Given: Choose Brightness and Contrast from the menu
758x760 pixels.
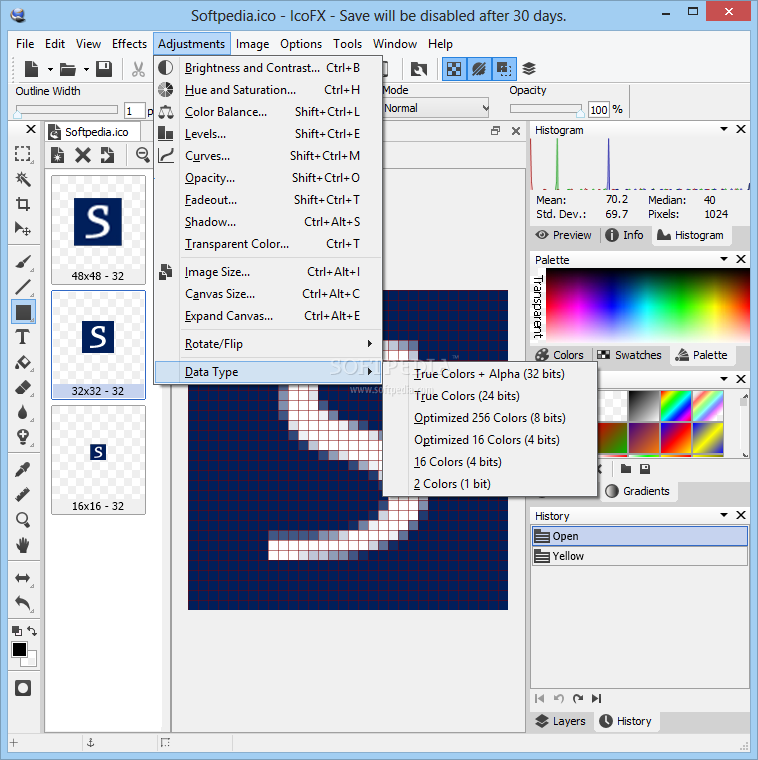Looking at the screenshot, I should tap(268, 68).
